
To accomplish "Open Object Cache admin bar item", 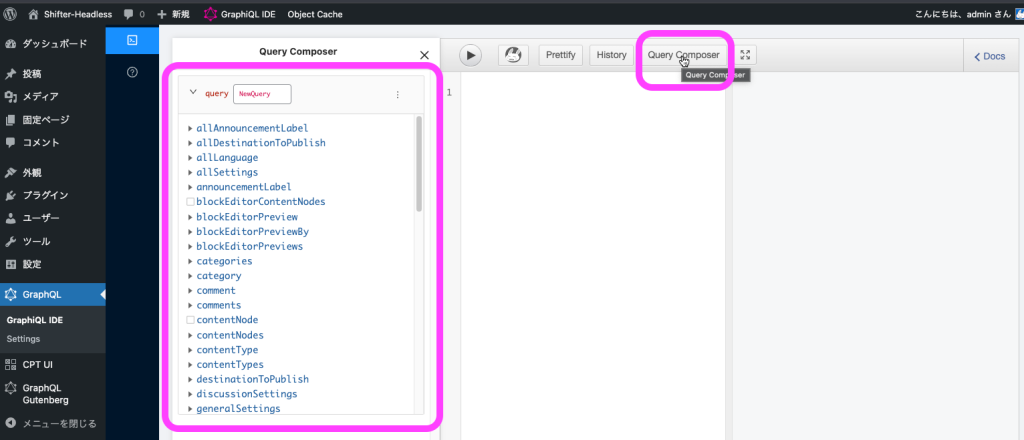I will (x=315, y=14).
